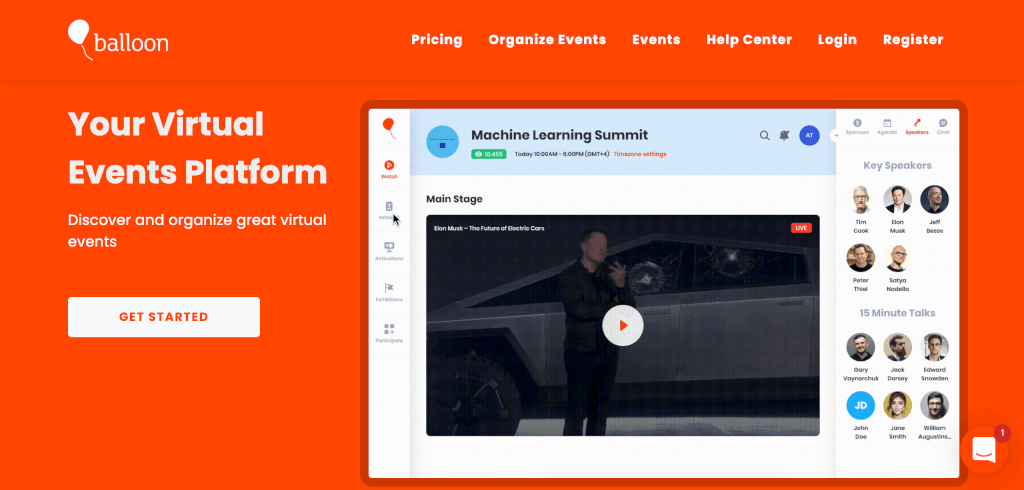Click the Key Speakers heading
The image size is (1024, 490).
click(897, 165)
